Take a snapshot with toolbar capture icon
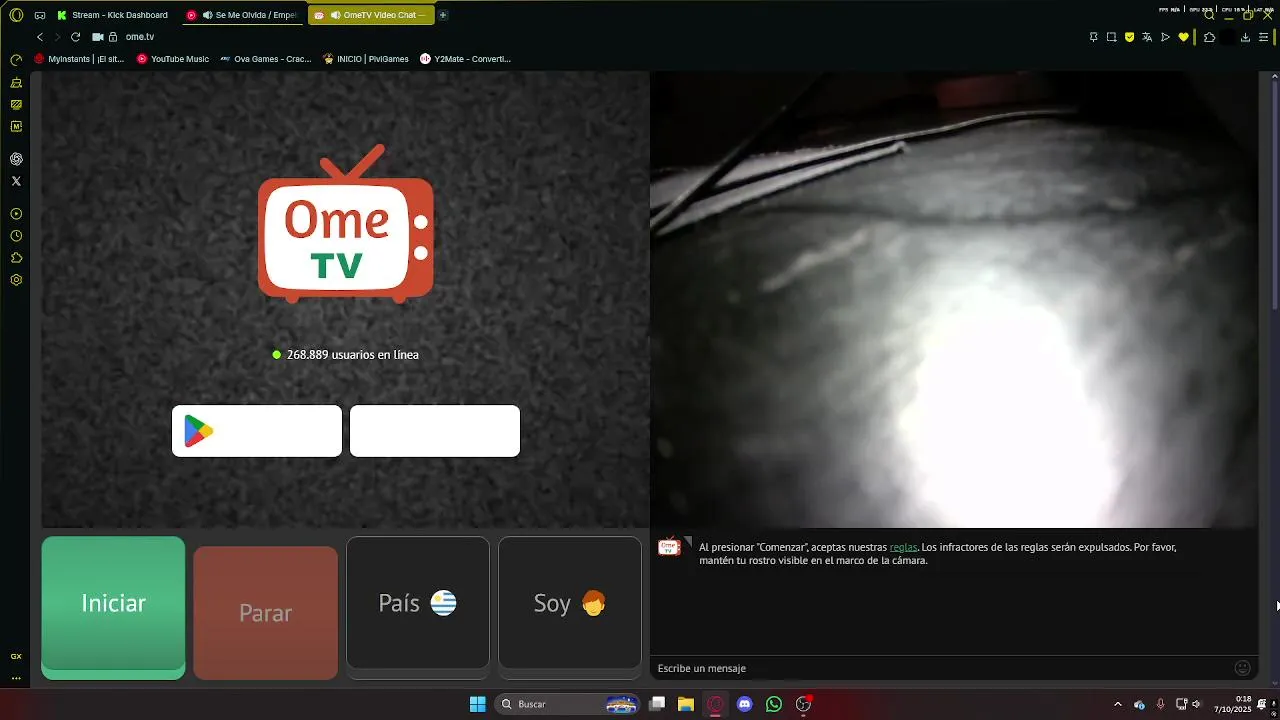 1111,37
